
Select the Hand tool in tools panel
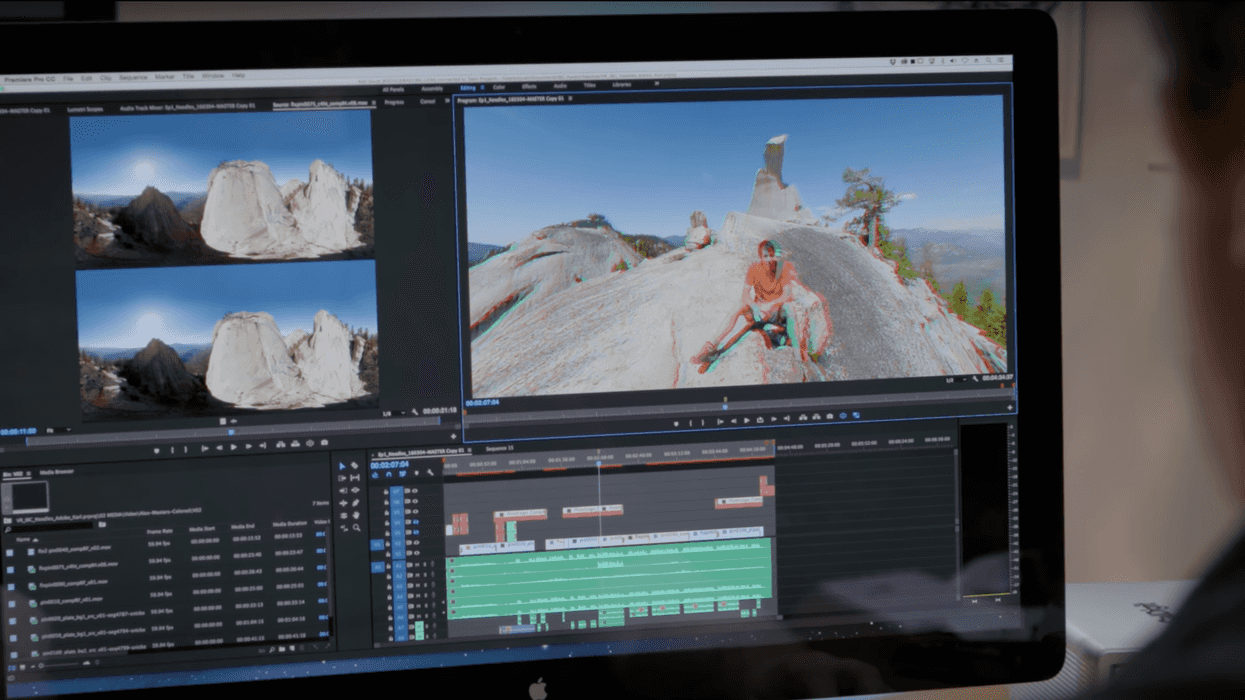tap(356, 515)
